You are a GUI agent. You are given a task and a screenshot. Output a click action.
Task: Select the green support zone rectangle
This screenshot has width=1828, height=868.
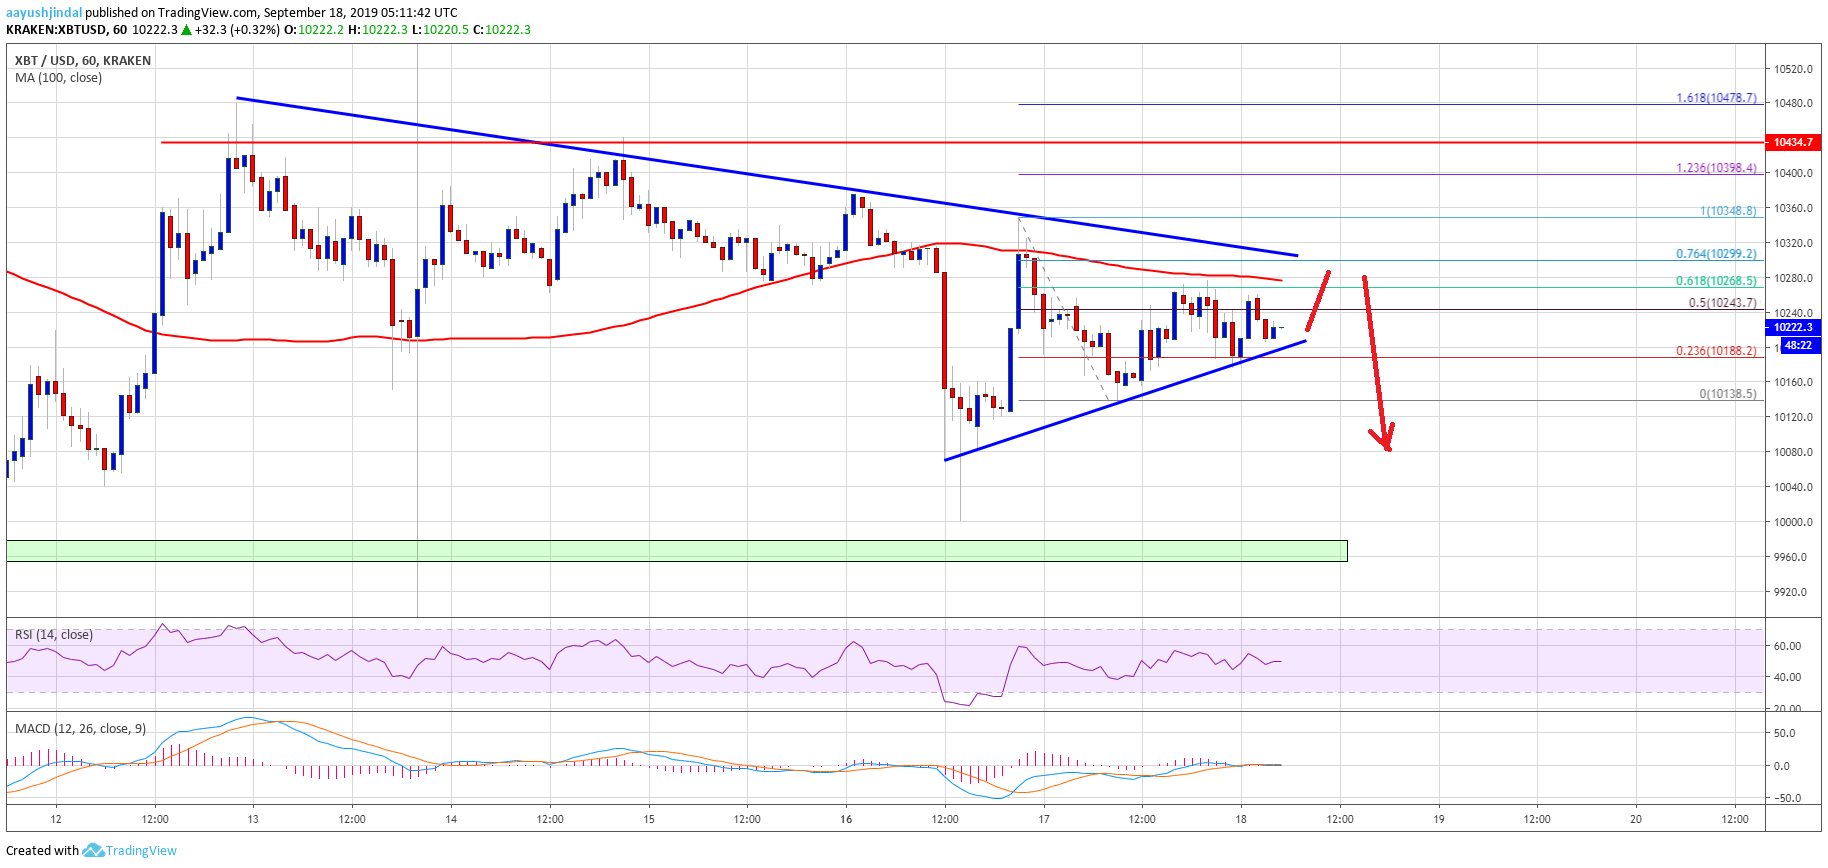point(676,551)
